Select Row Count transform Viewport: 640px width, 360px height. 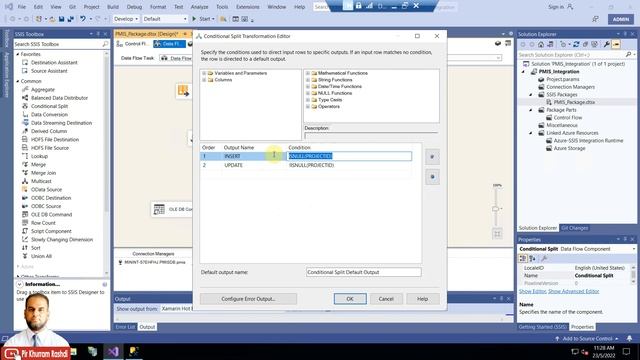coord(43,223)
